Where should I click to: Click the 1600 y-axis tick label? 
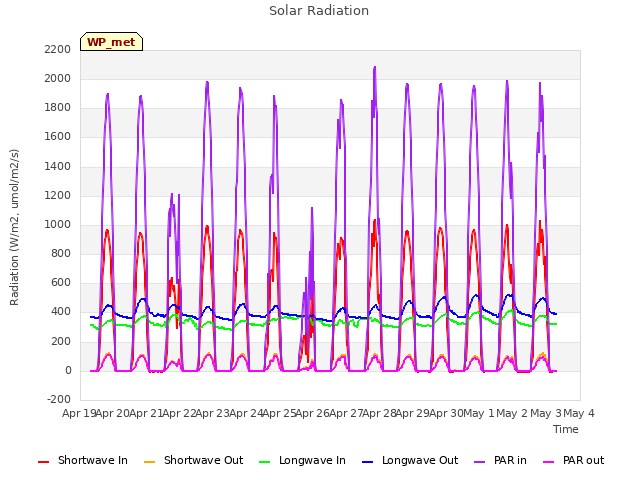(58, 137)
